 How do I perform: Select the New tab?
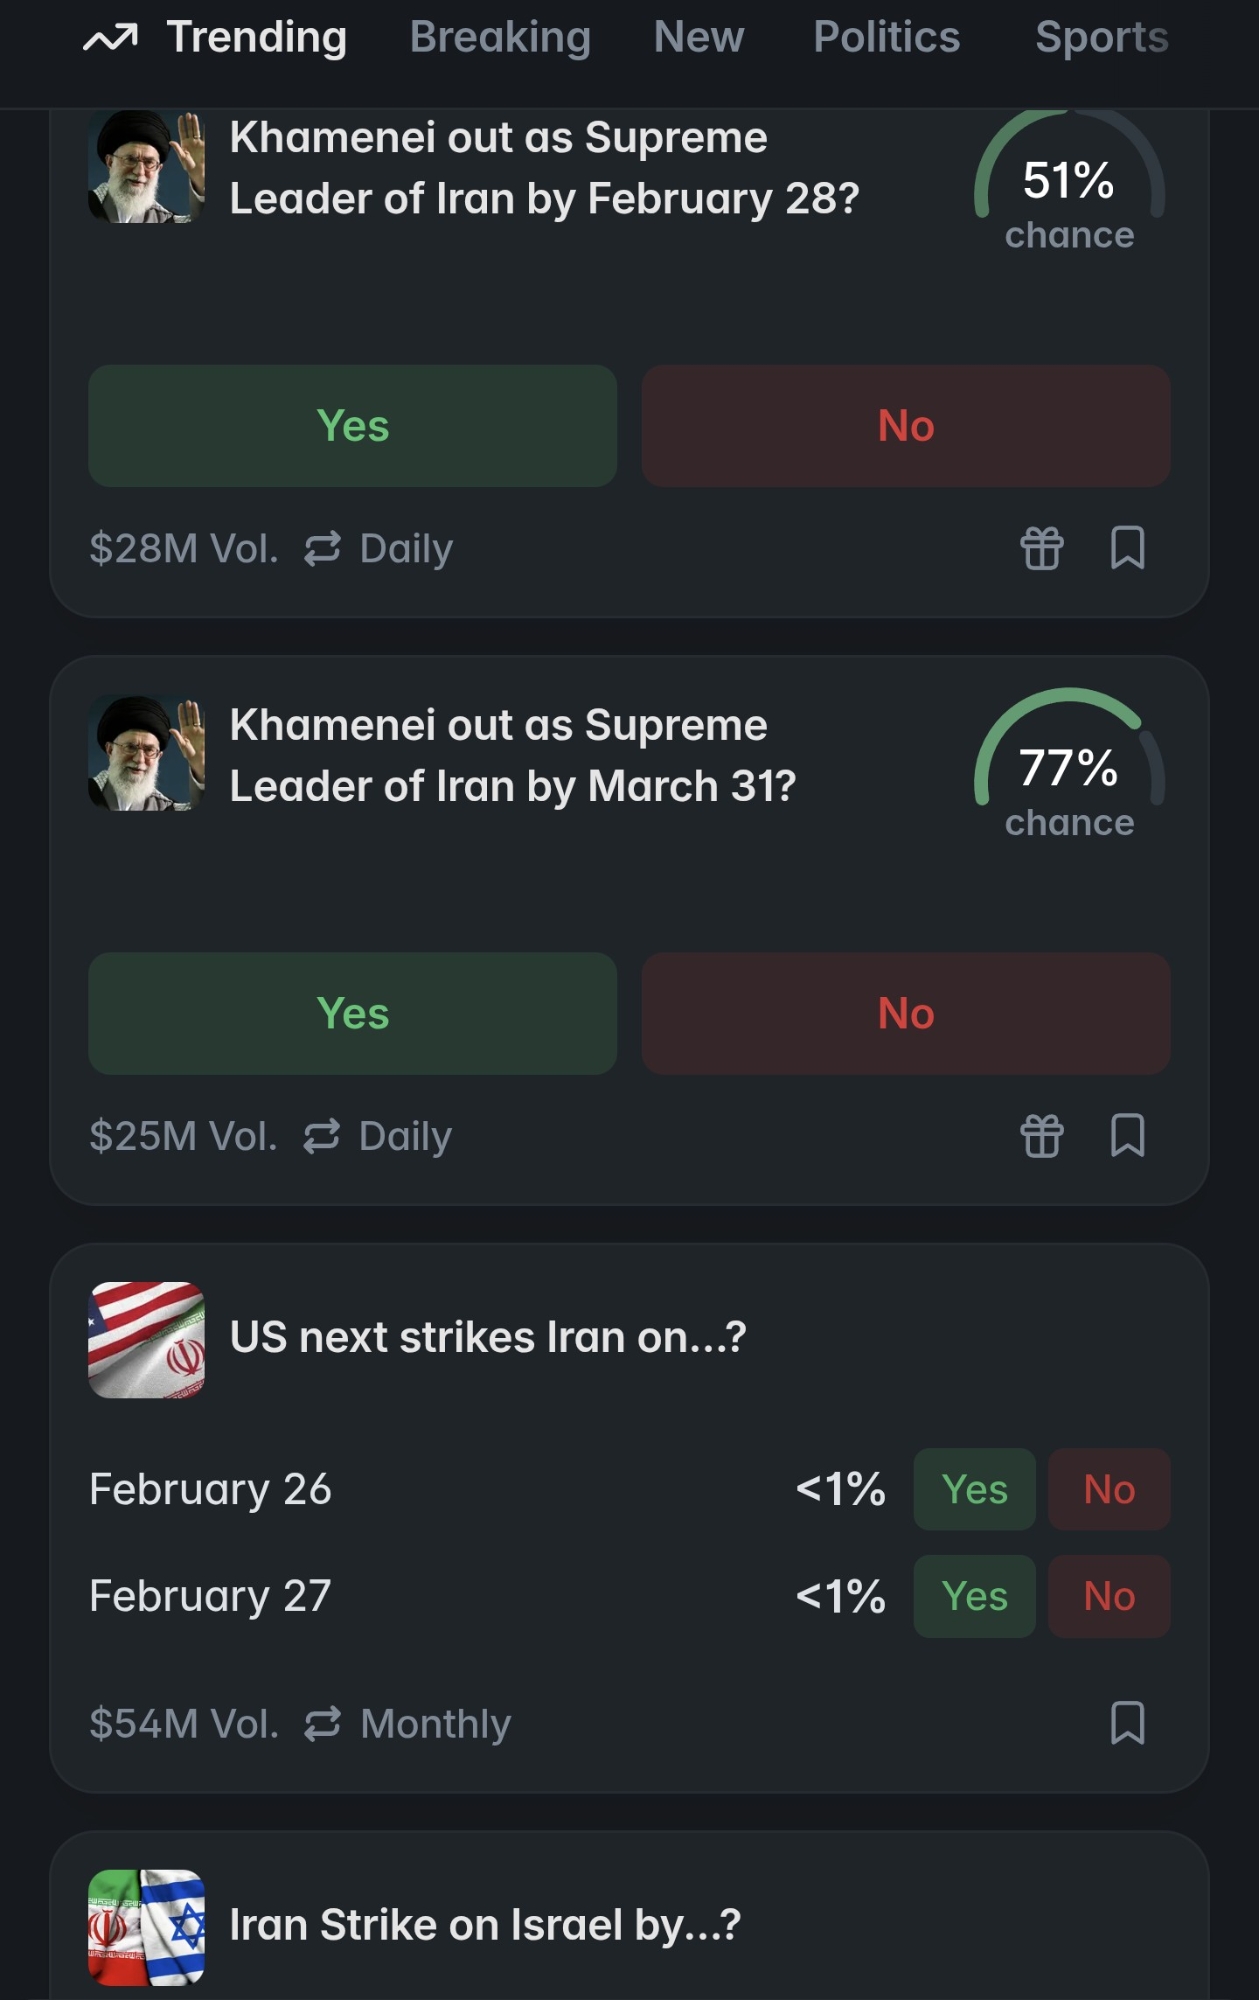pyautogui.click(x=698, y=37)
